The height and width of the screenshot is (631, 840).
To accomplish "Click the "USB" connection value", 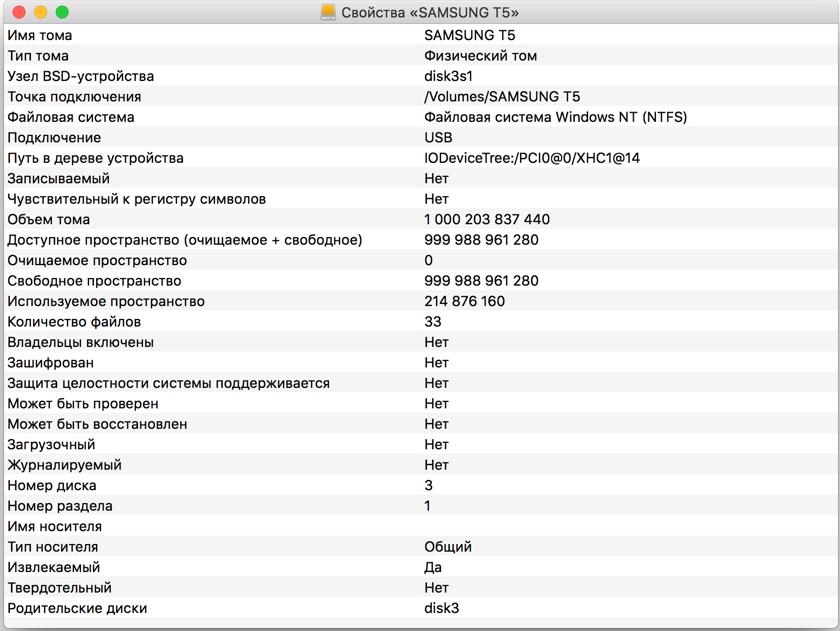I will click(438, 138).
